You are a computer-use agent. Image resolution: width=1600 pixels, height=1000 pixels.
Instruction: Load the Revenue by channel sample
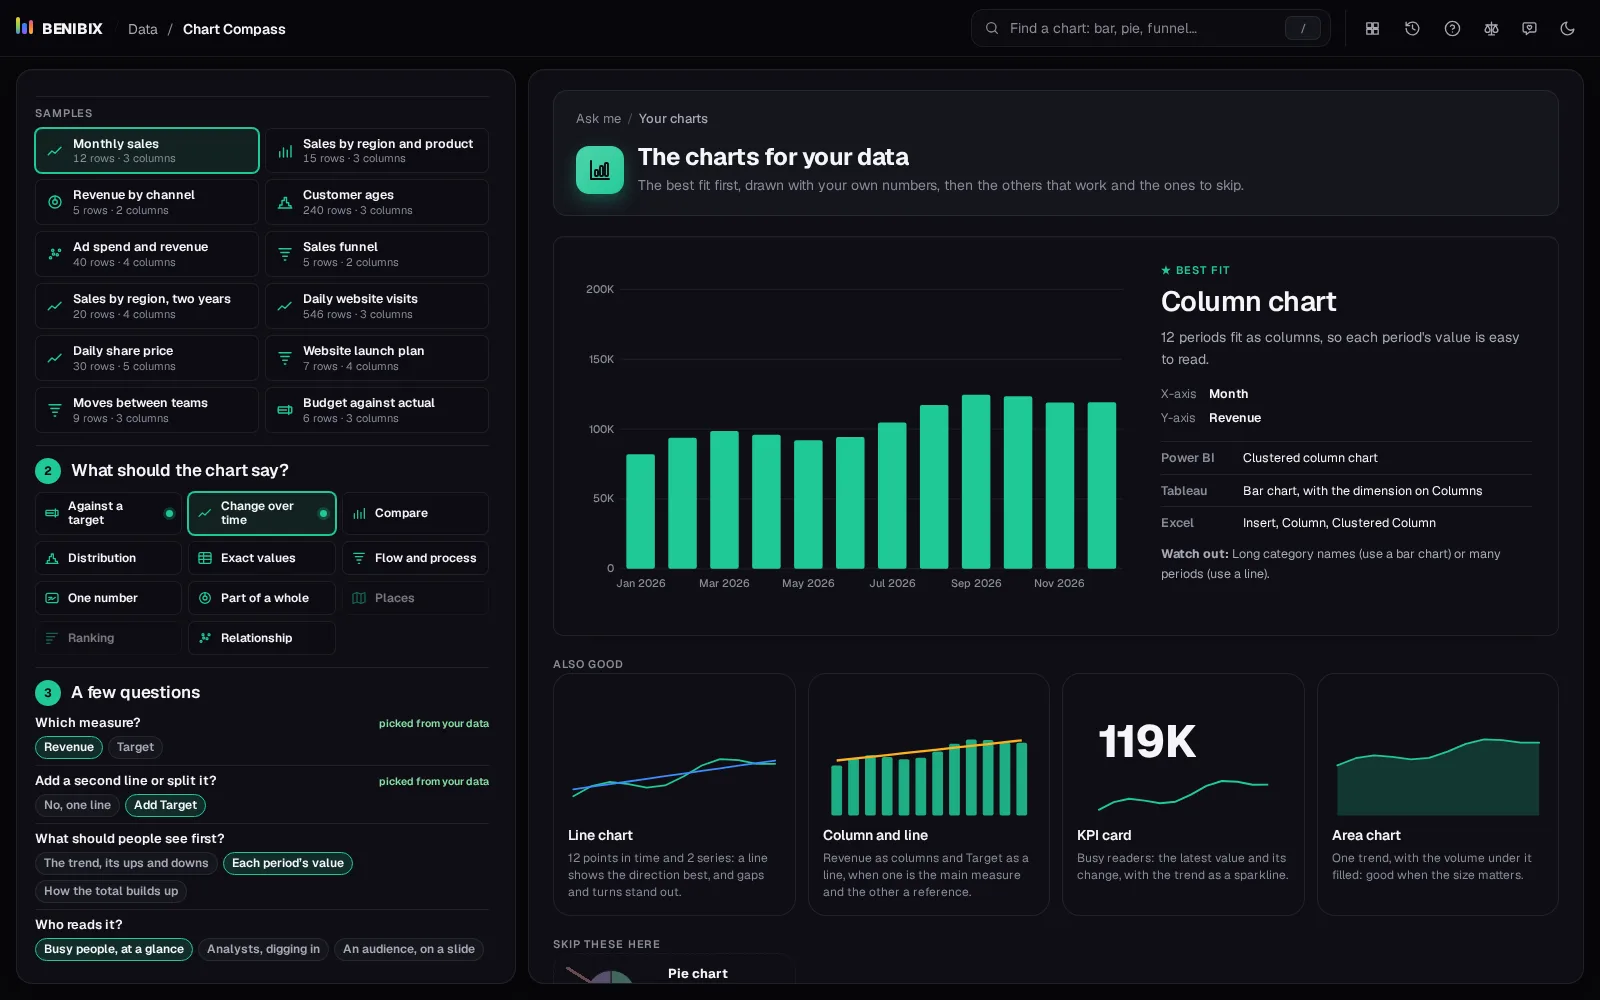point(147,202)
